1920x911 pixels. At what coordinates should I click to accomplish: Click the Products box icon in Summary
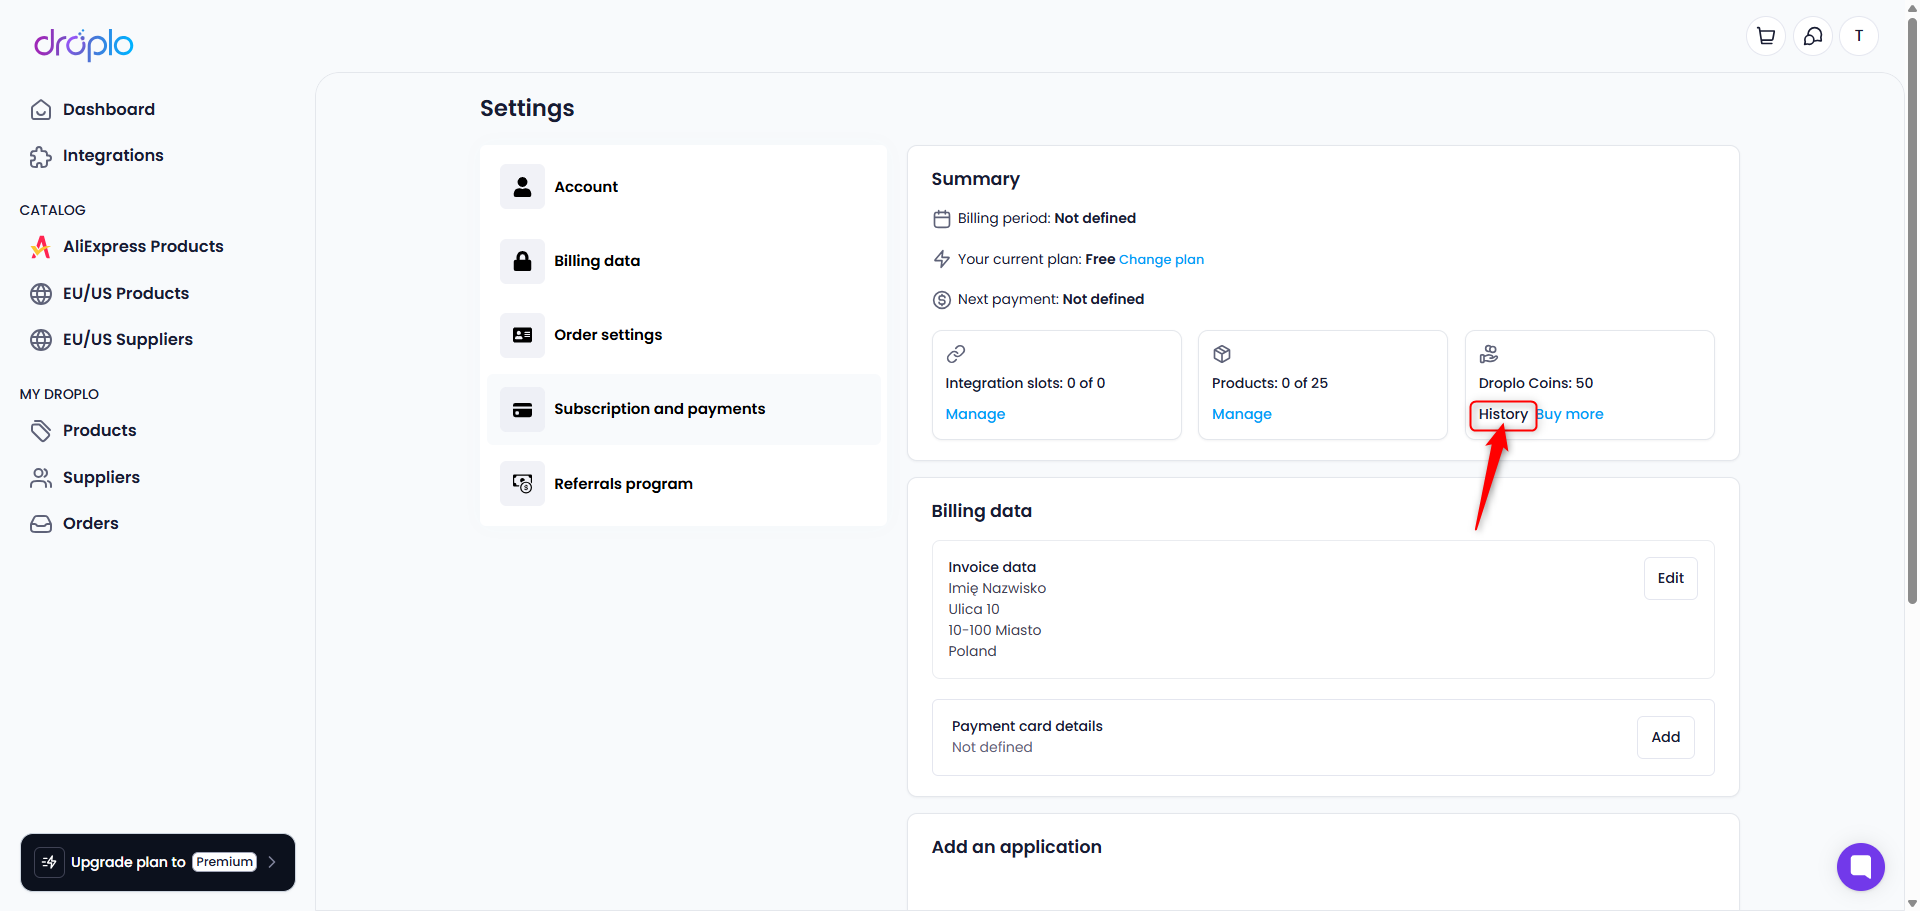[x=1222, y=354]
